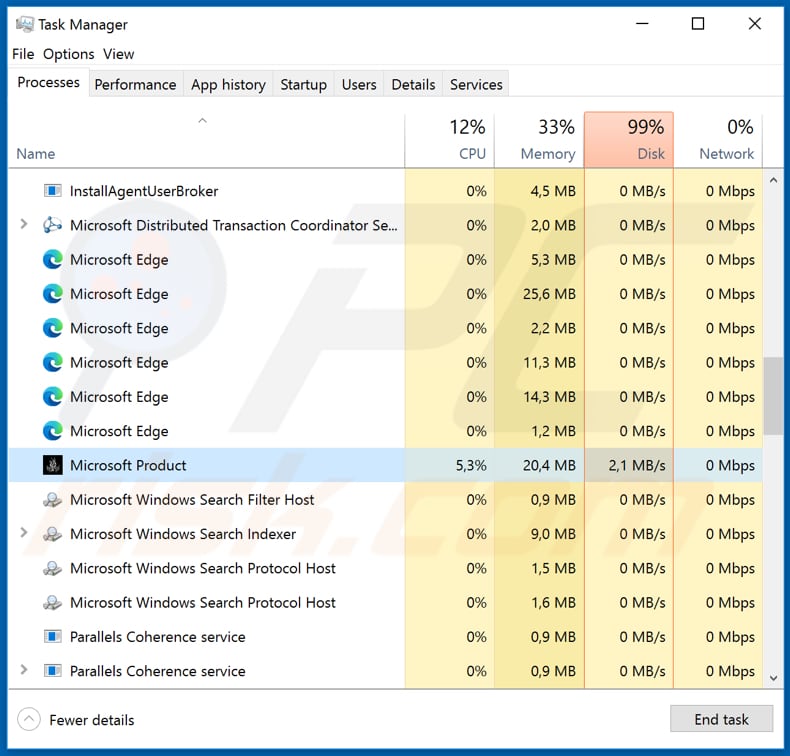The width and height of the screenshot is (790, 756).
Task: Expand the Microsoft Windows Search Indexer row
Action: 24,534
